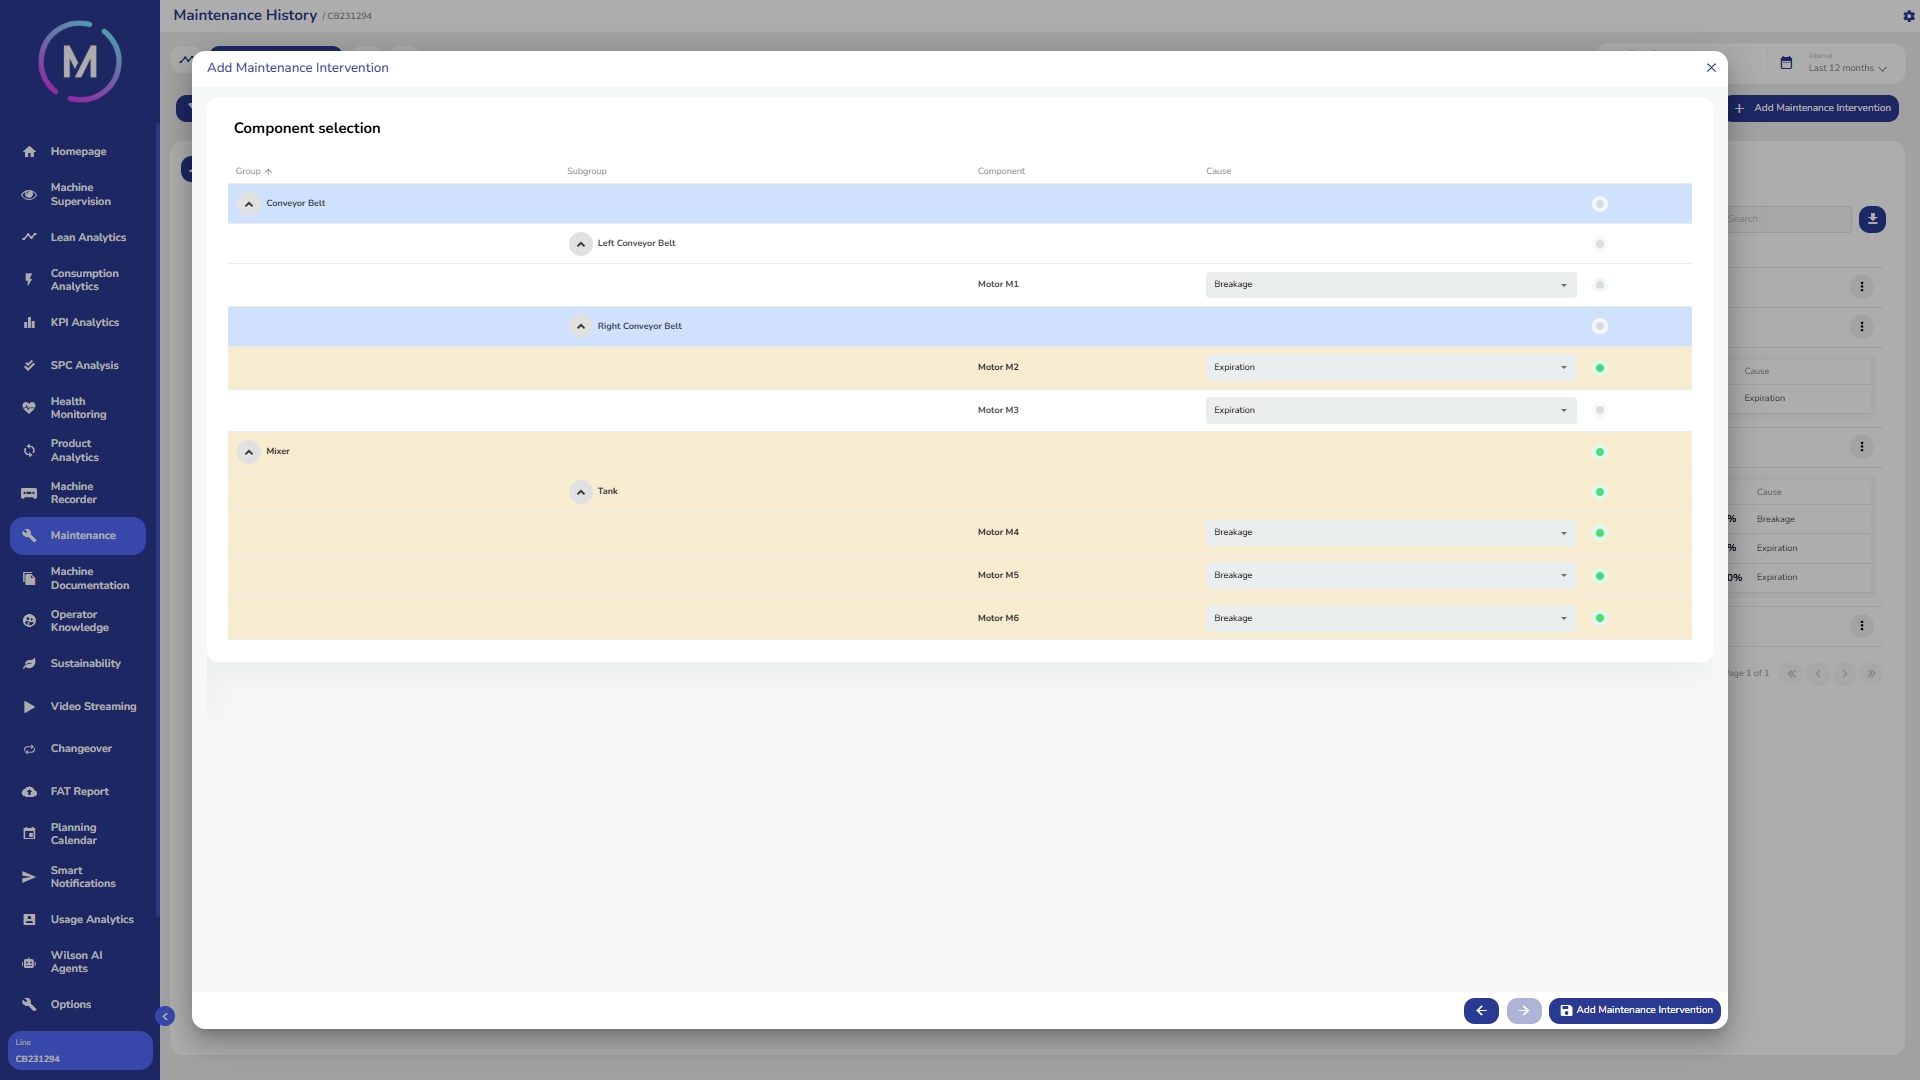Screen dimensions: 1920x1080
Task: Open Sustainability leaf icon
Action: tap(29, 664)
